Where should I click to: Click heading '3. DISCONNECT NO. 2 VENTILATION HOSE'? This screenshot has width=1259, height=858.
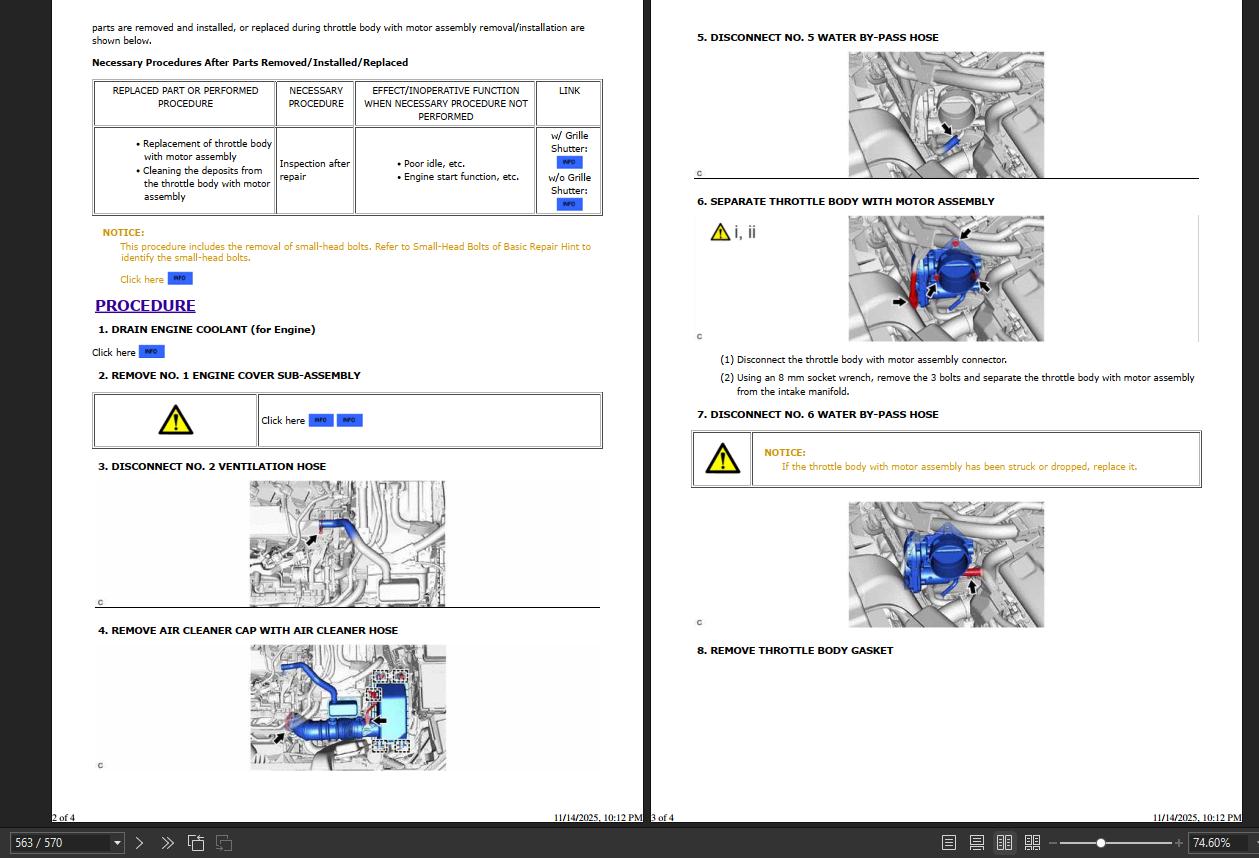pos(212,466)
